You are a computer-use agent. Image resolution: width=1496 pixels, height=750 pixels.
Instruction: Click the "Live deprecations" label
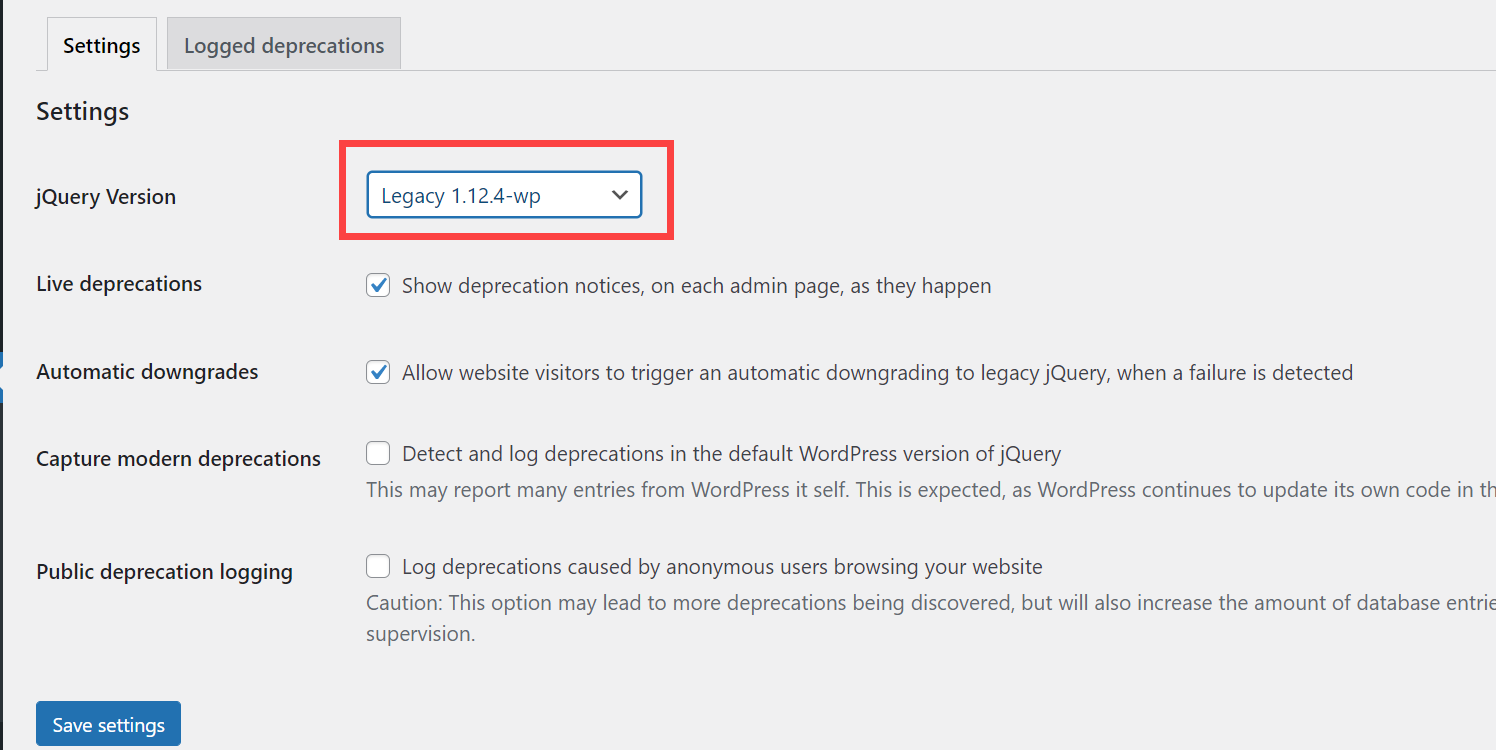[118, 283]
